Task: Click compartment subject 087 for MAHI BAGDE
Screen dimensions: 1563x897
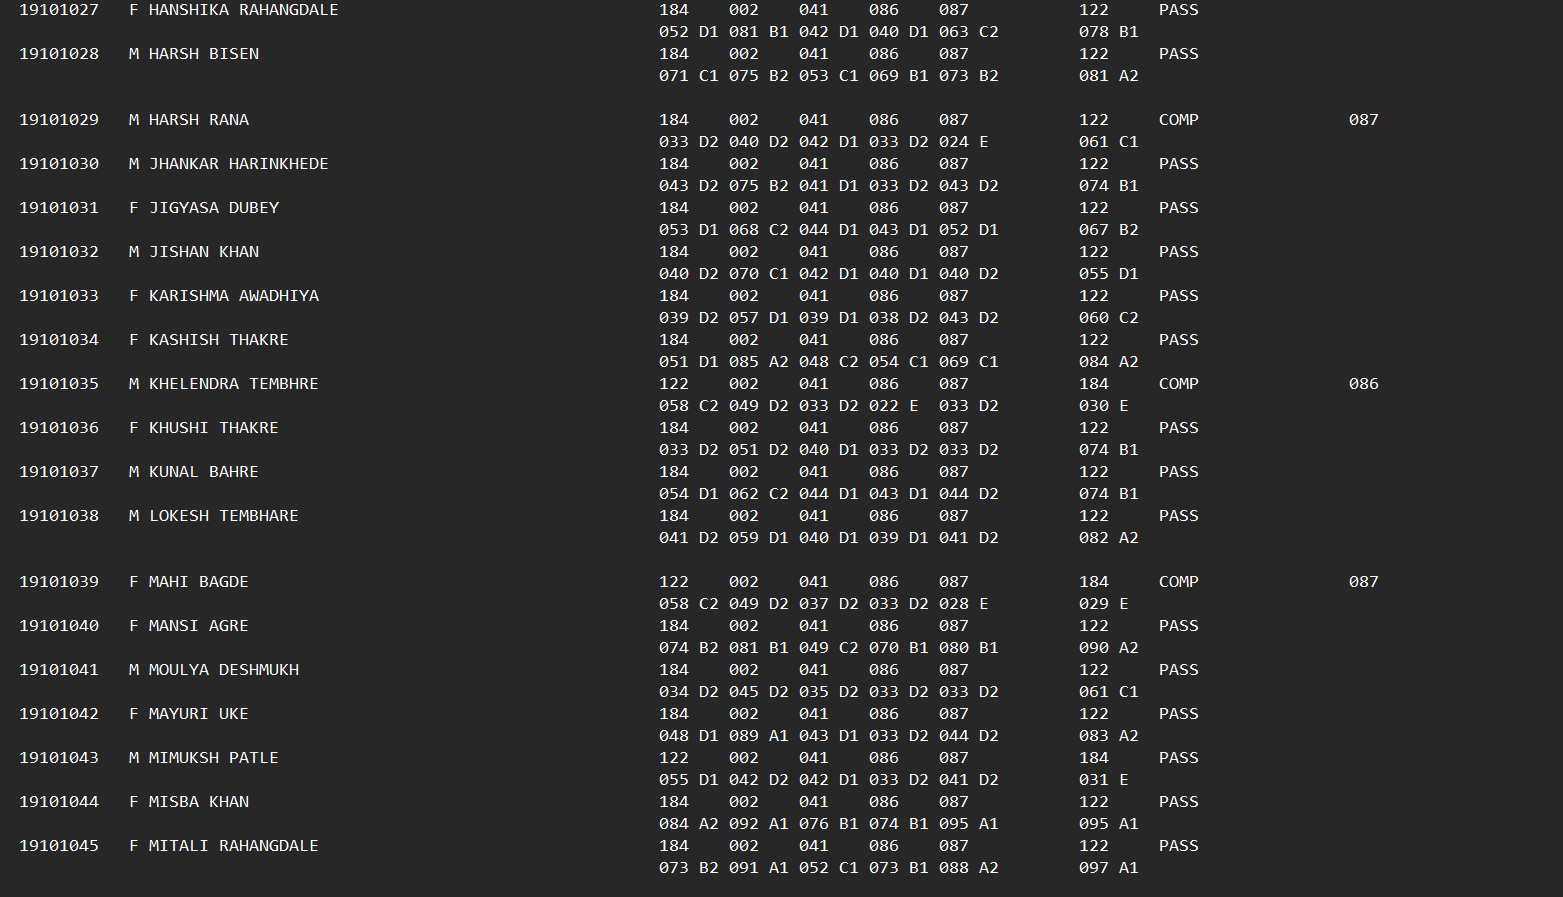Action: [1364, 582]
